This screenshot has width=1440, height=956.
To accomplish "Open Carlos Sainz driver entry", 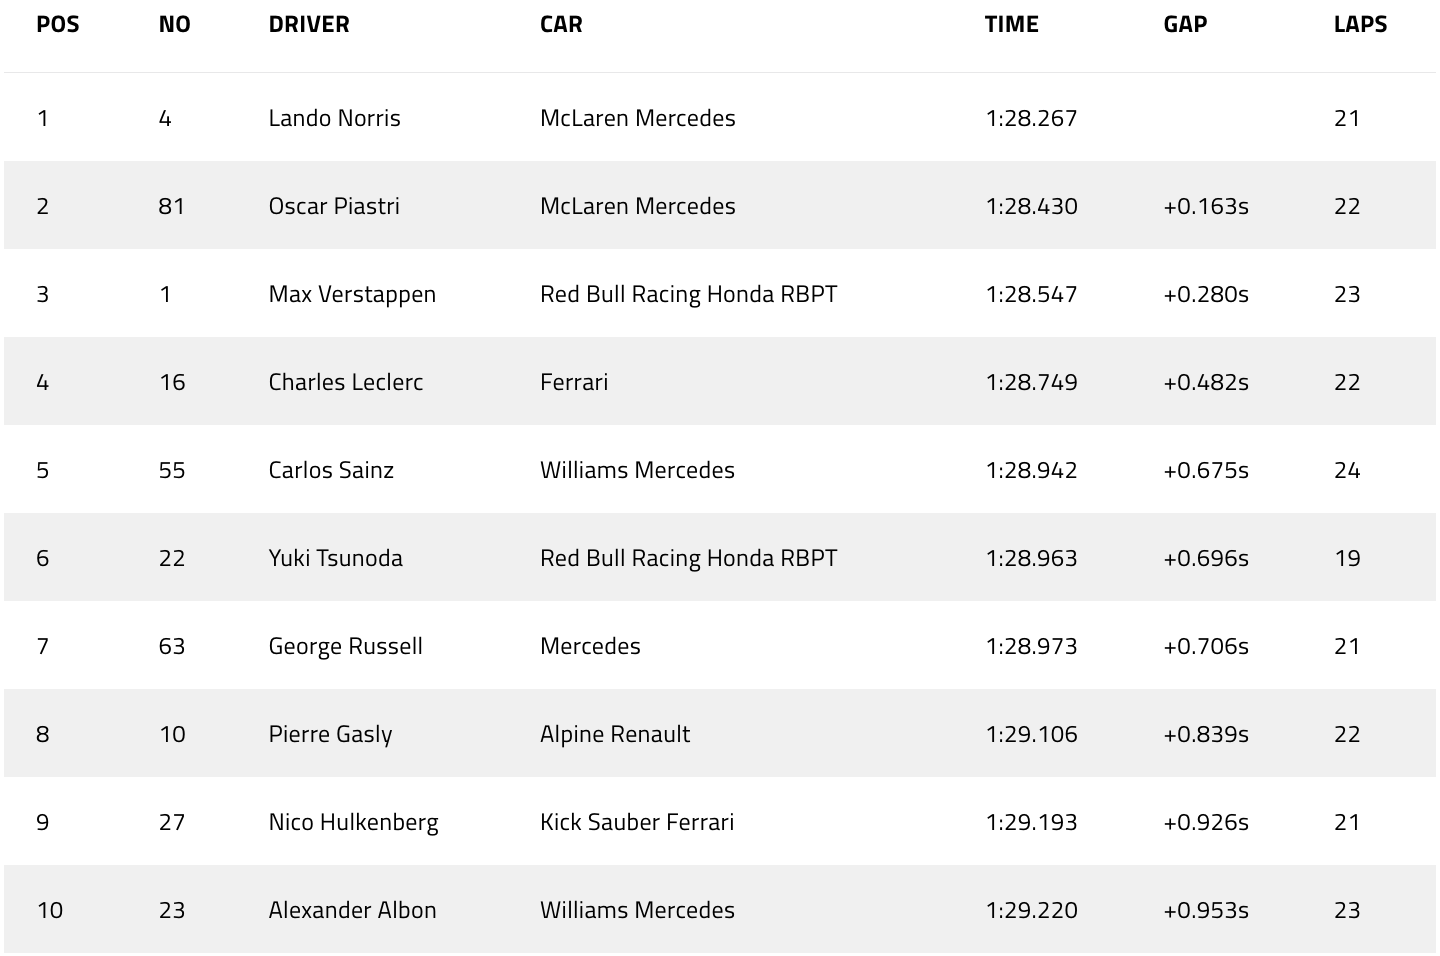I will point(331,470).
